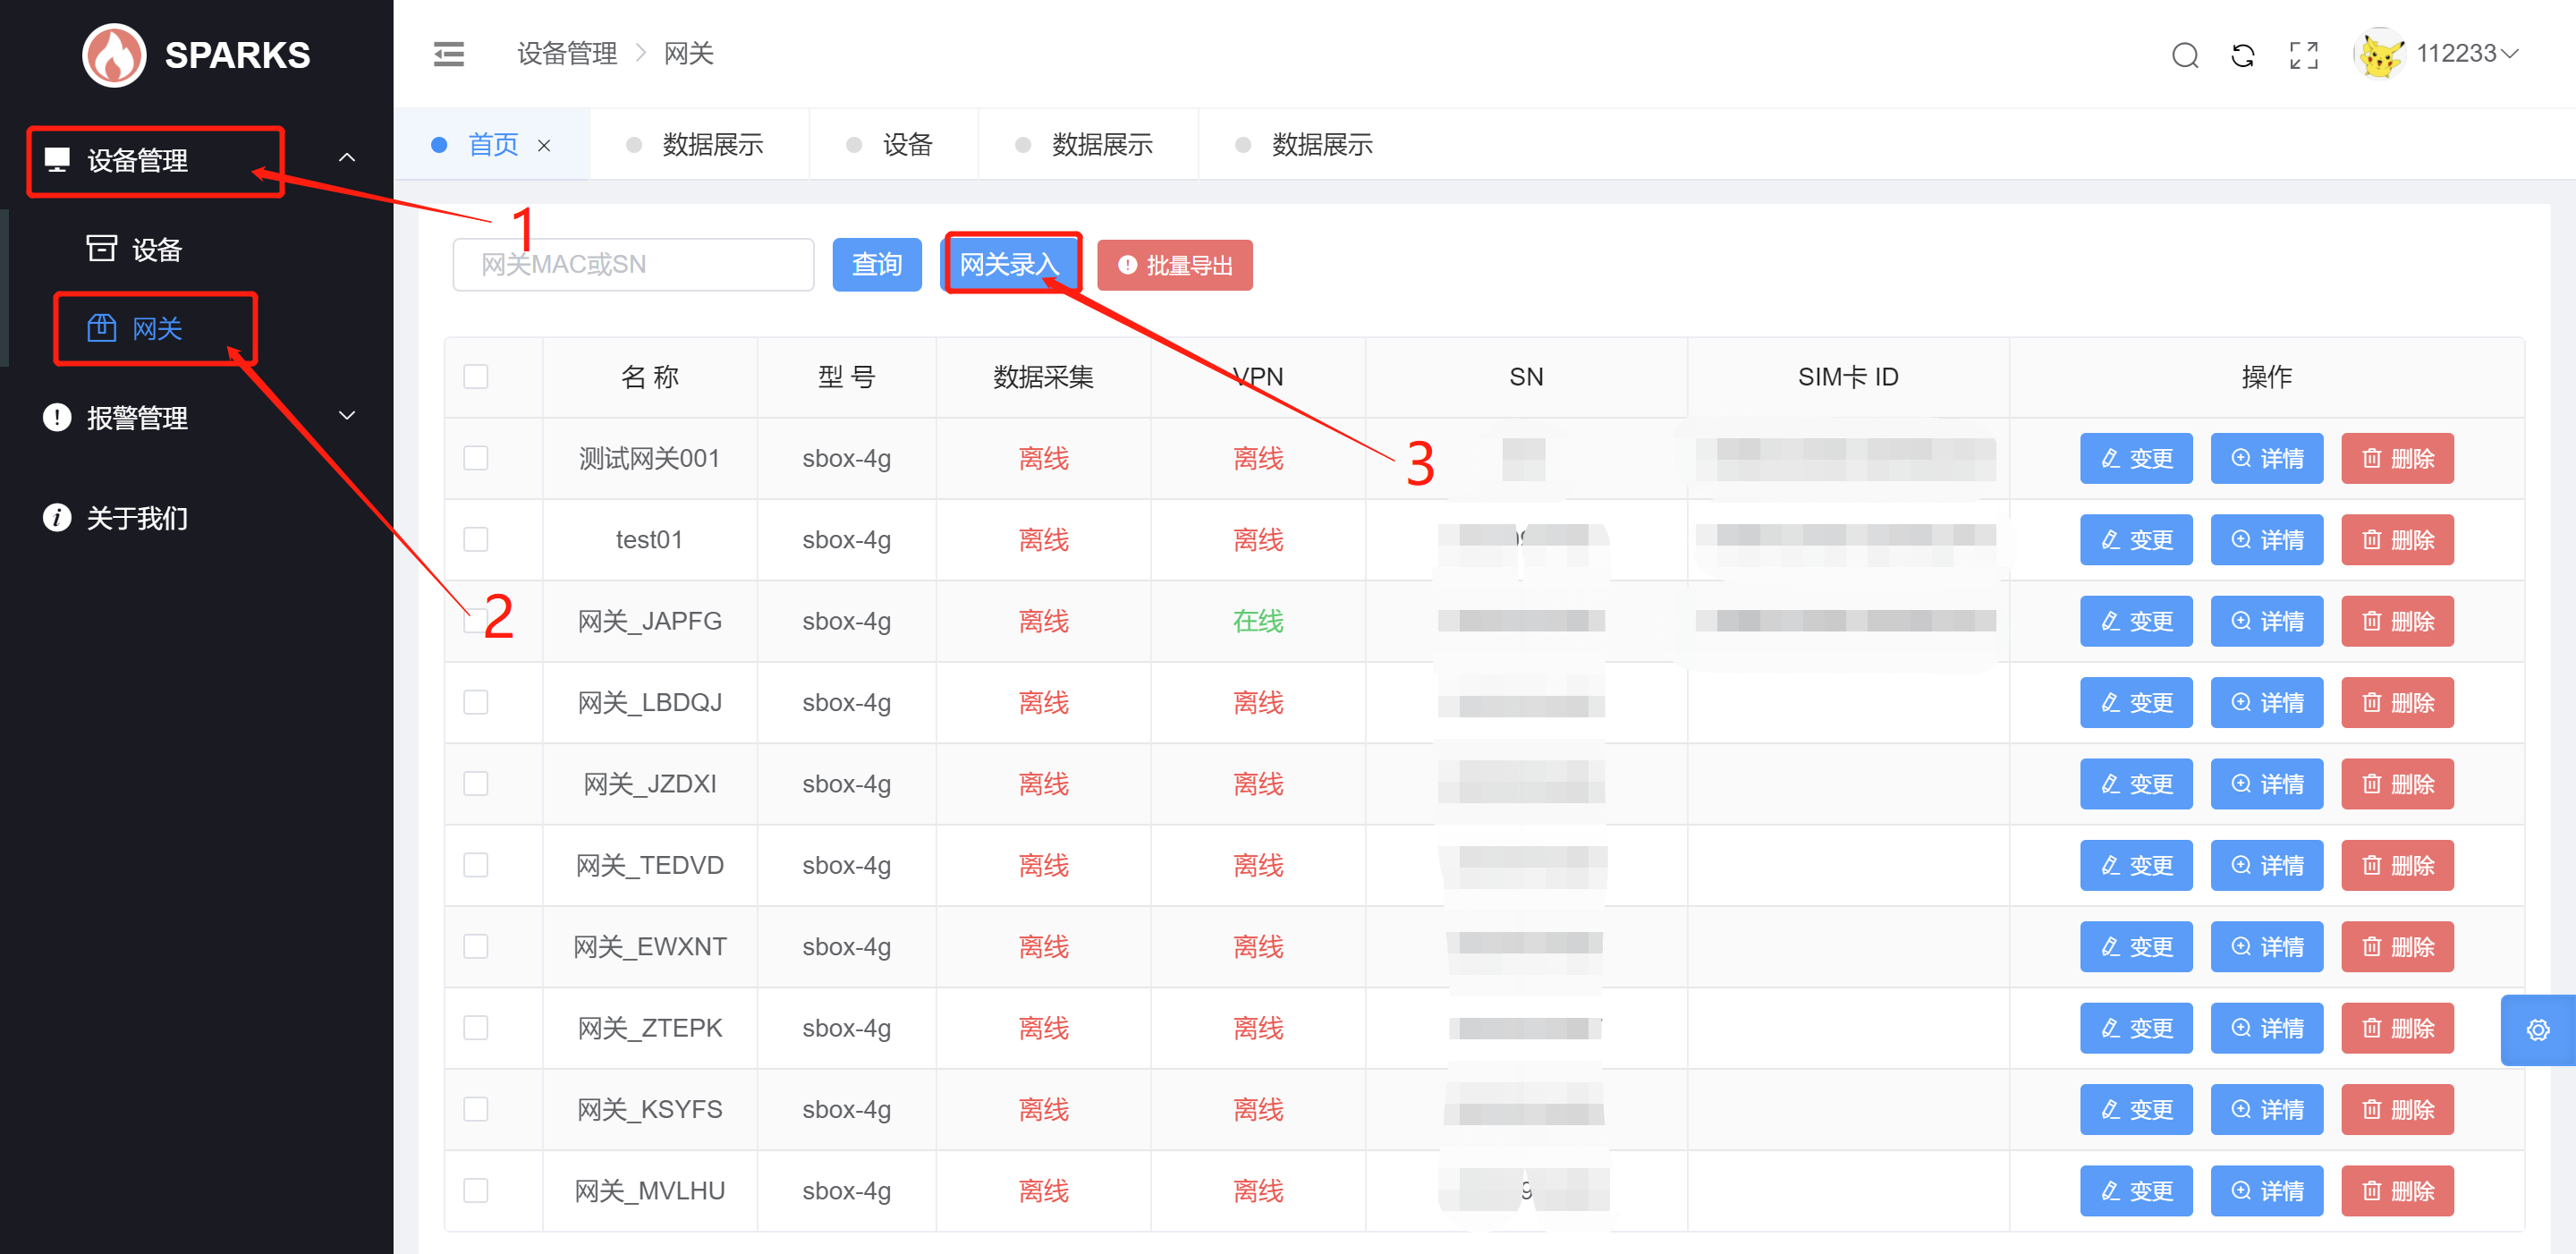Switch to the 设备 tab
This screenshot has height=1254, width=2576.
pyautogui.click(x=907, y=145)
